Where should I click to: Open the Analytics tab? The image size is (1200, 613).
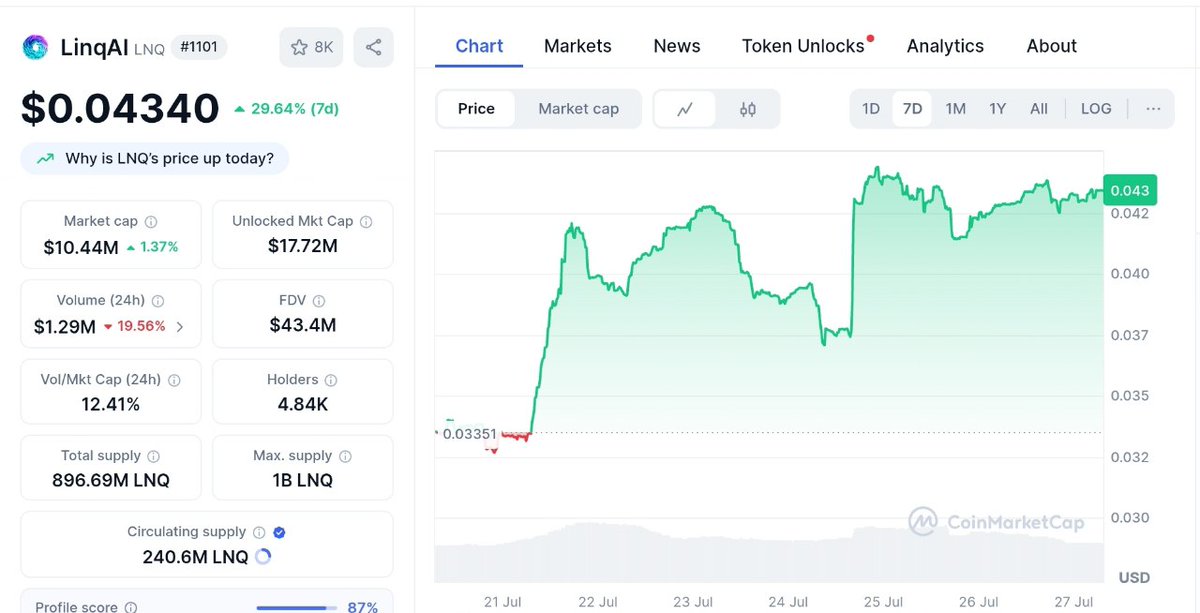click(x=945, y=46)
